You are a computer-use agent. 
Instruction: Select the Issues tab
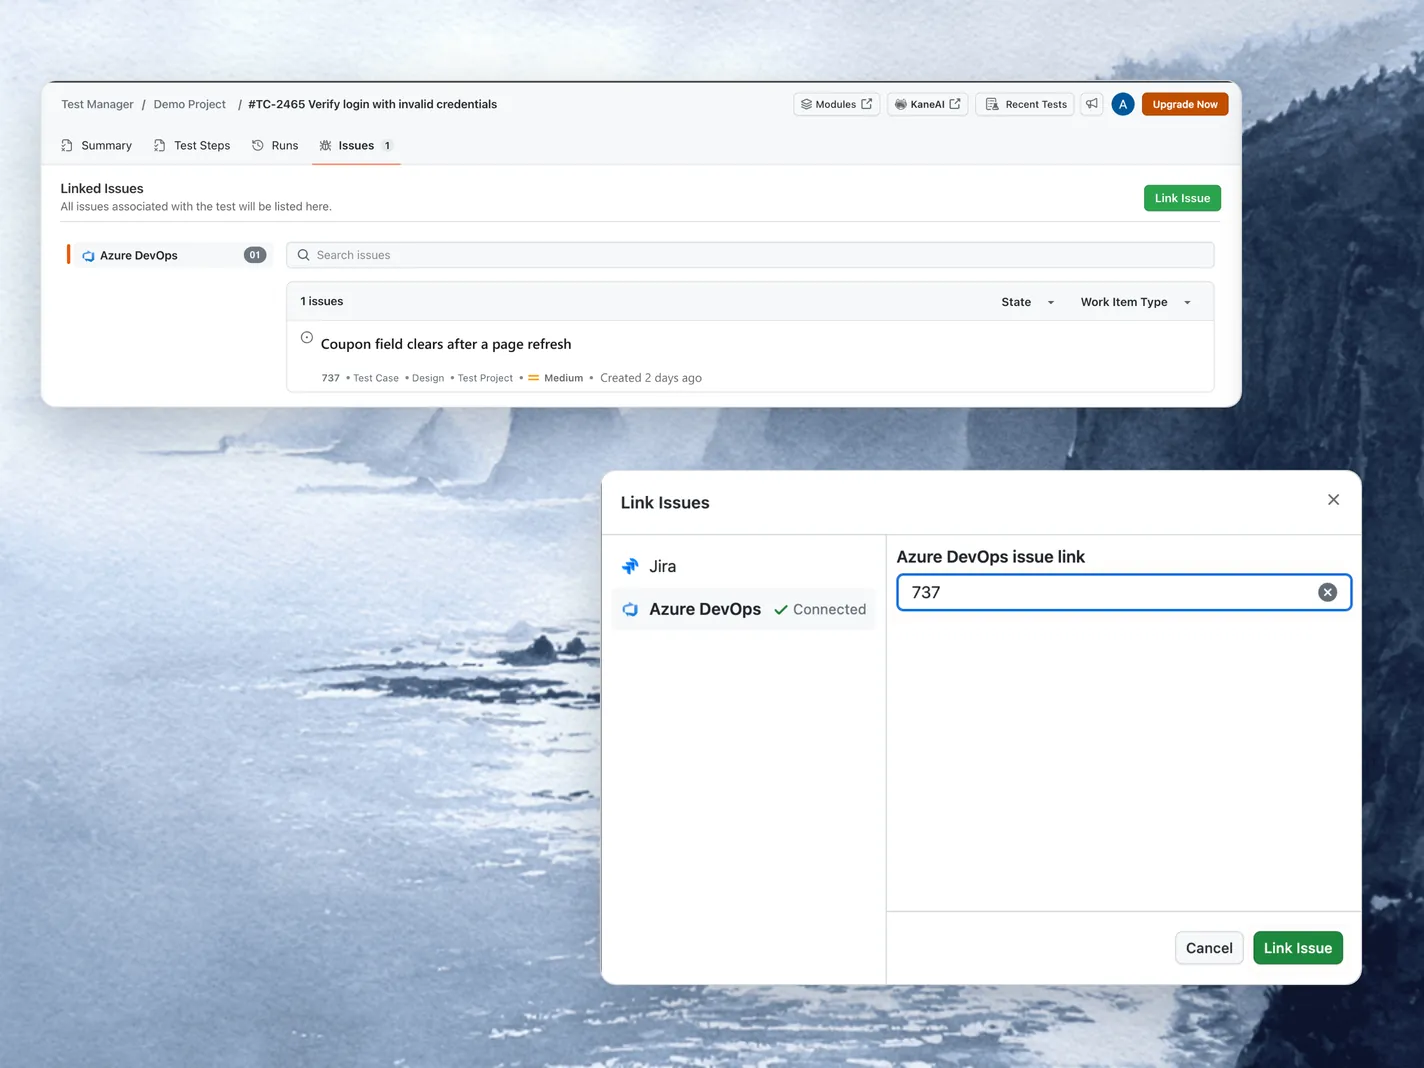[x=356, y=146]
